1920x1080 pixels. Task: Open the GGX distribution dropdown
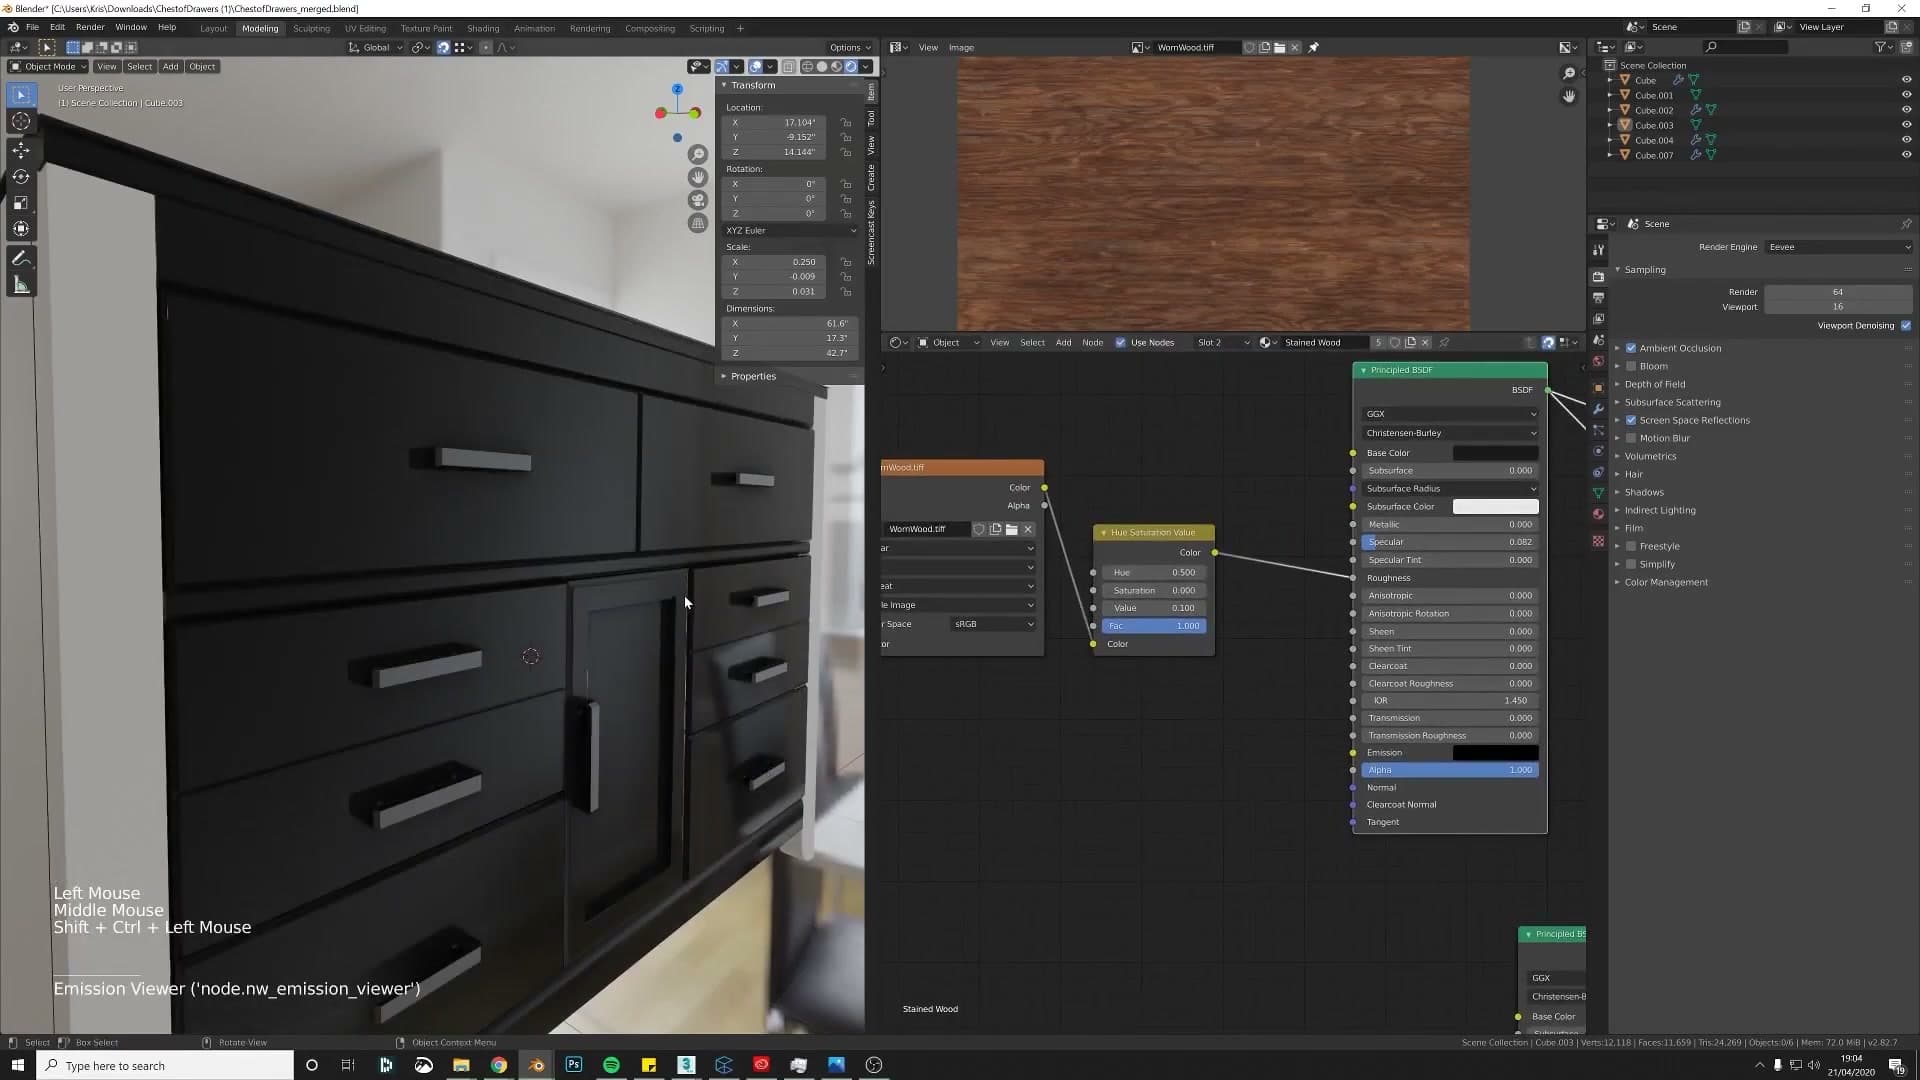click(1450, 414)
